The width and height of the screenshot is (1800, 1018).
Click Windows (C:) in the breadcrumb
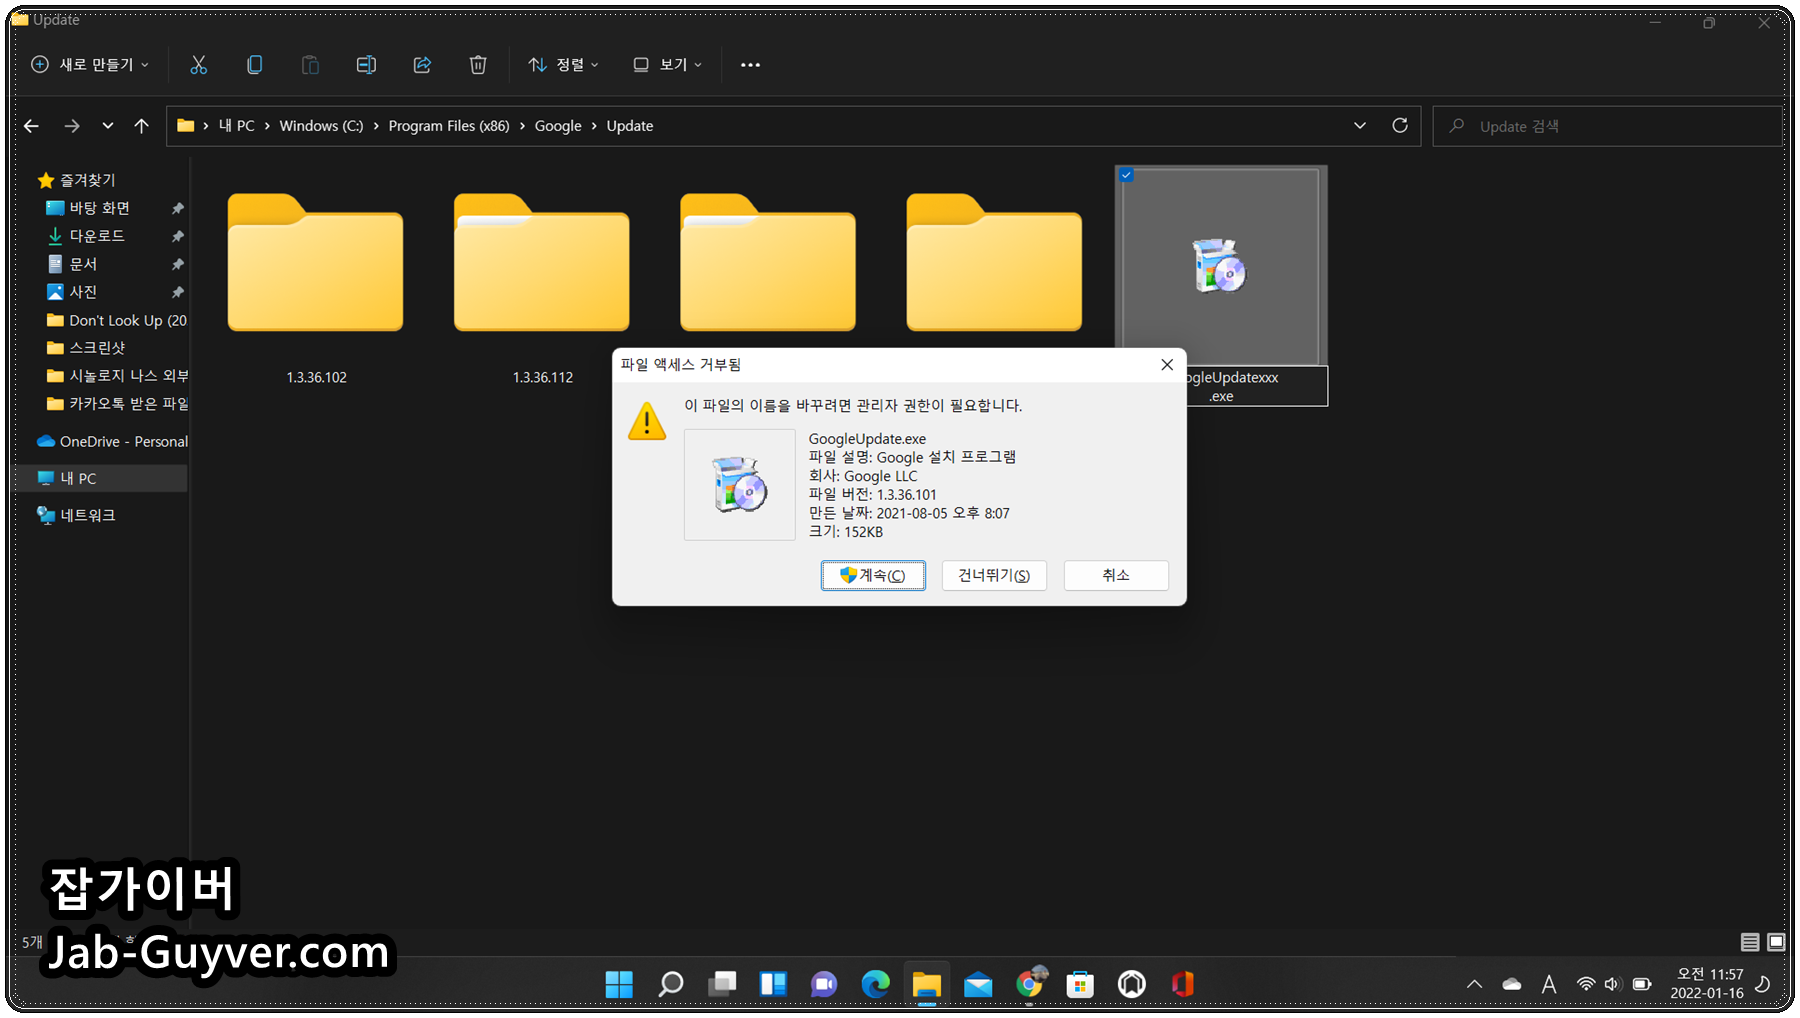point(321,126)
